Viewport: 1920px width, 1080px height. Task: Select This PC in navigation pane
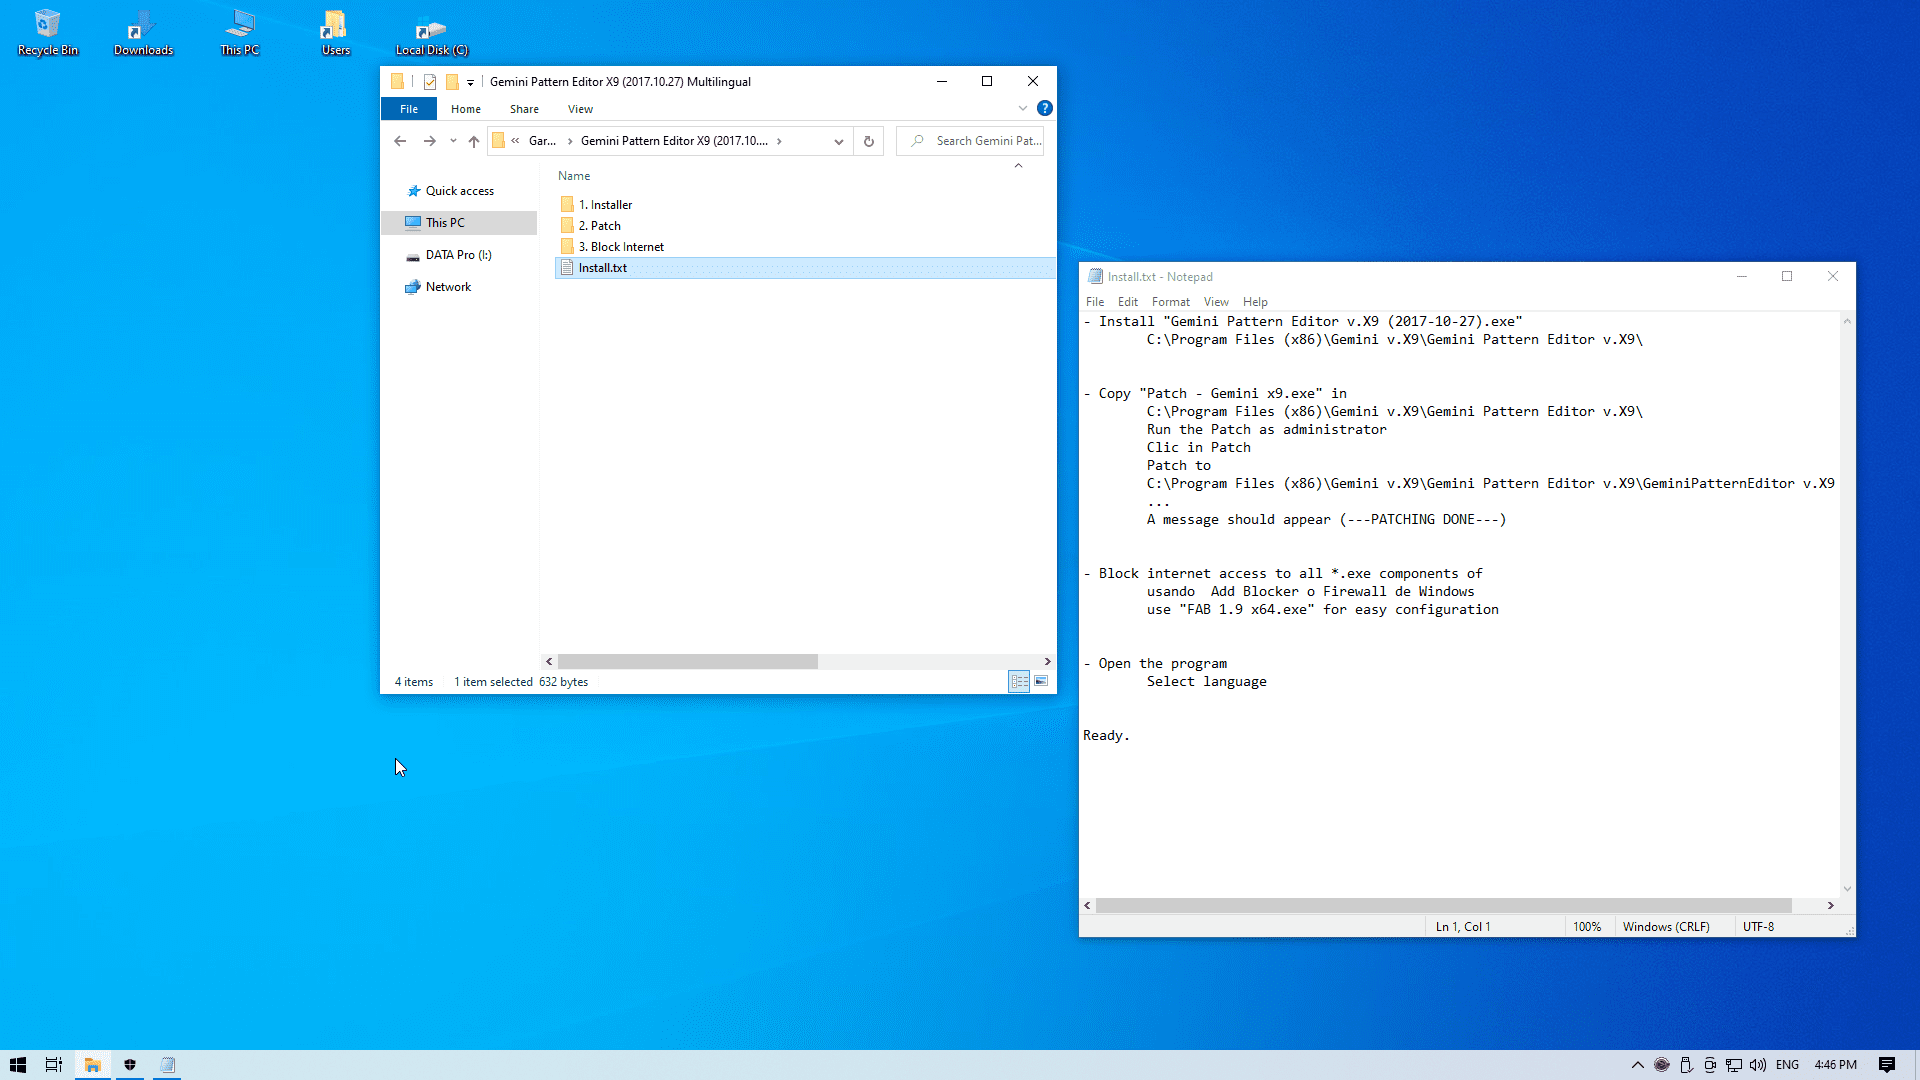click(x=445, y=223)
